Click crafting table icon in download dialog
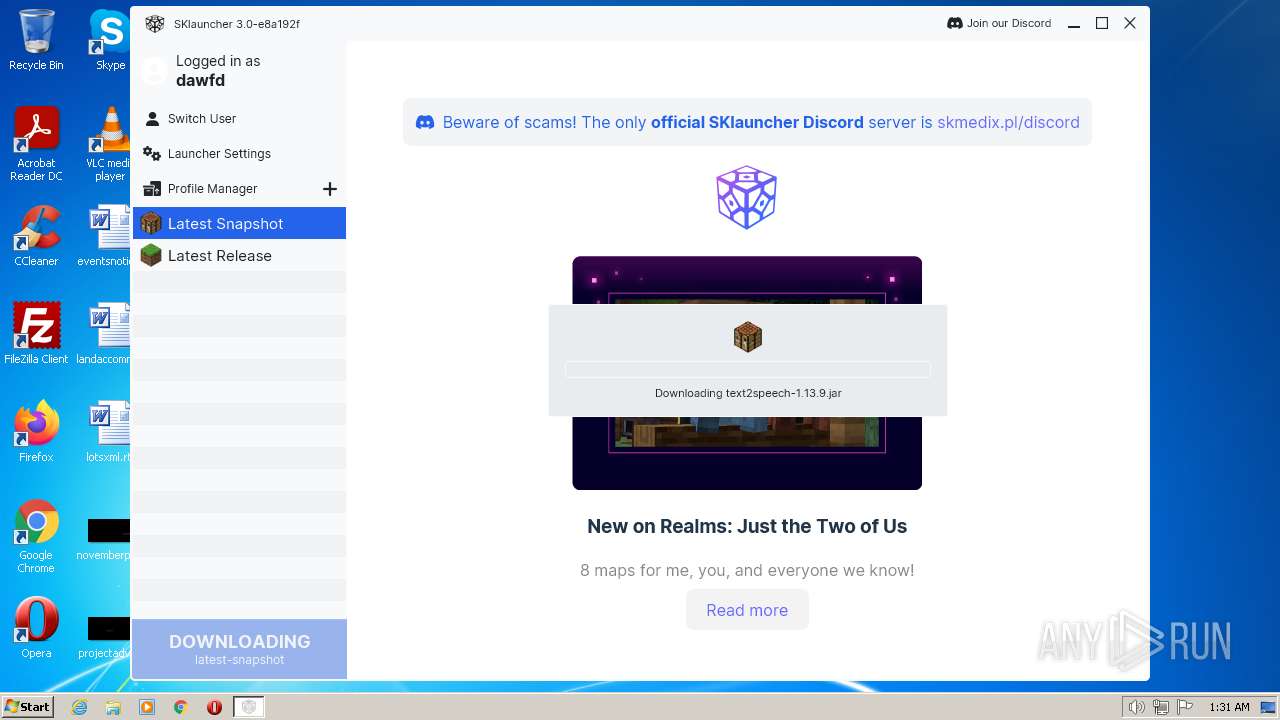This screenshot has height=720, width=1280. 748,337
